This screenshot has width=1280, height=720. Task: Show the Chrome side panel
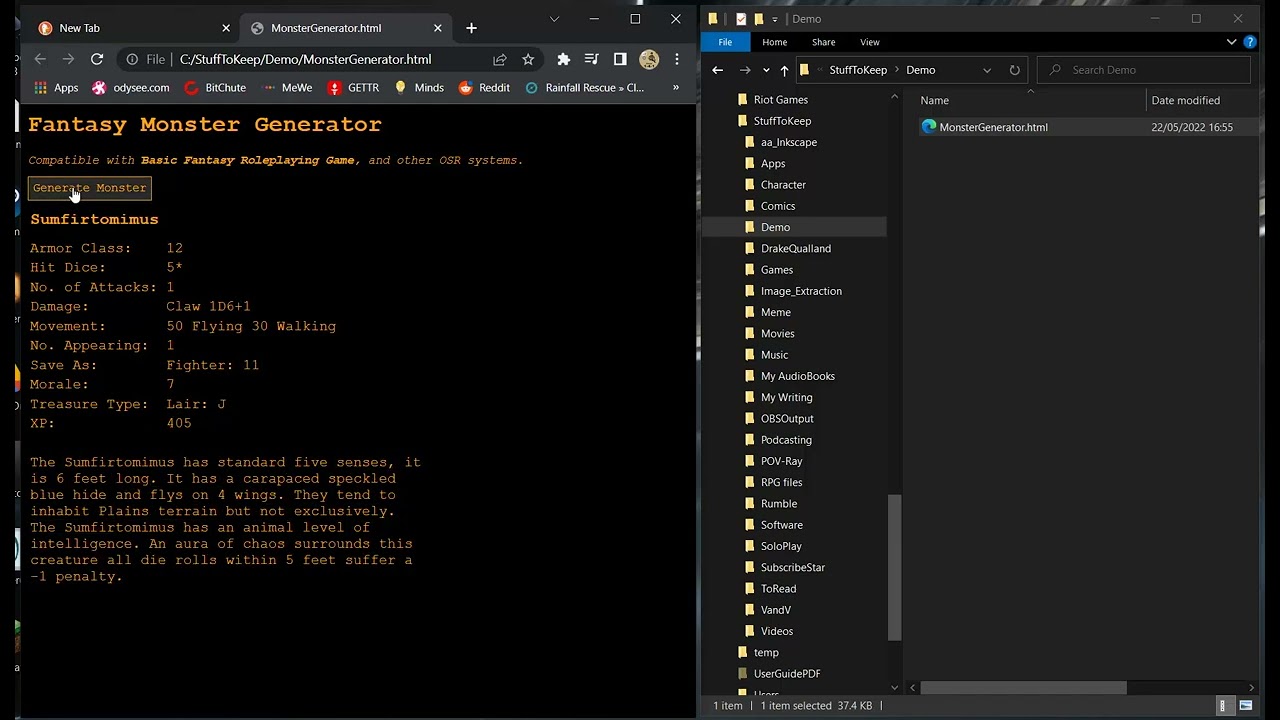(x=620, y=59)
